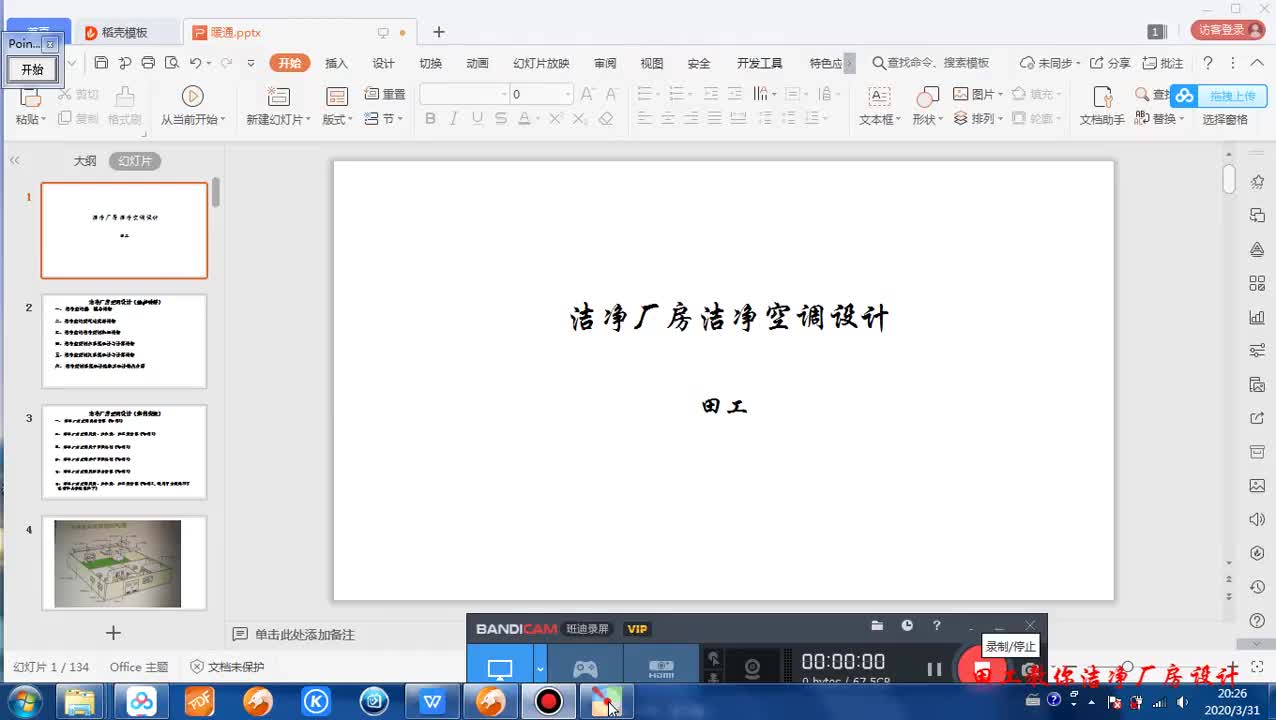Open 幻灯片放映 slideshow tab

(x=541, y=63)
